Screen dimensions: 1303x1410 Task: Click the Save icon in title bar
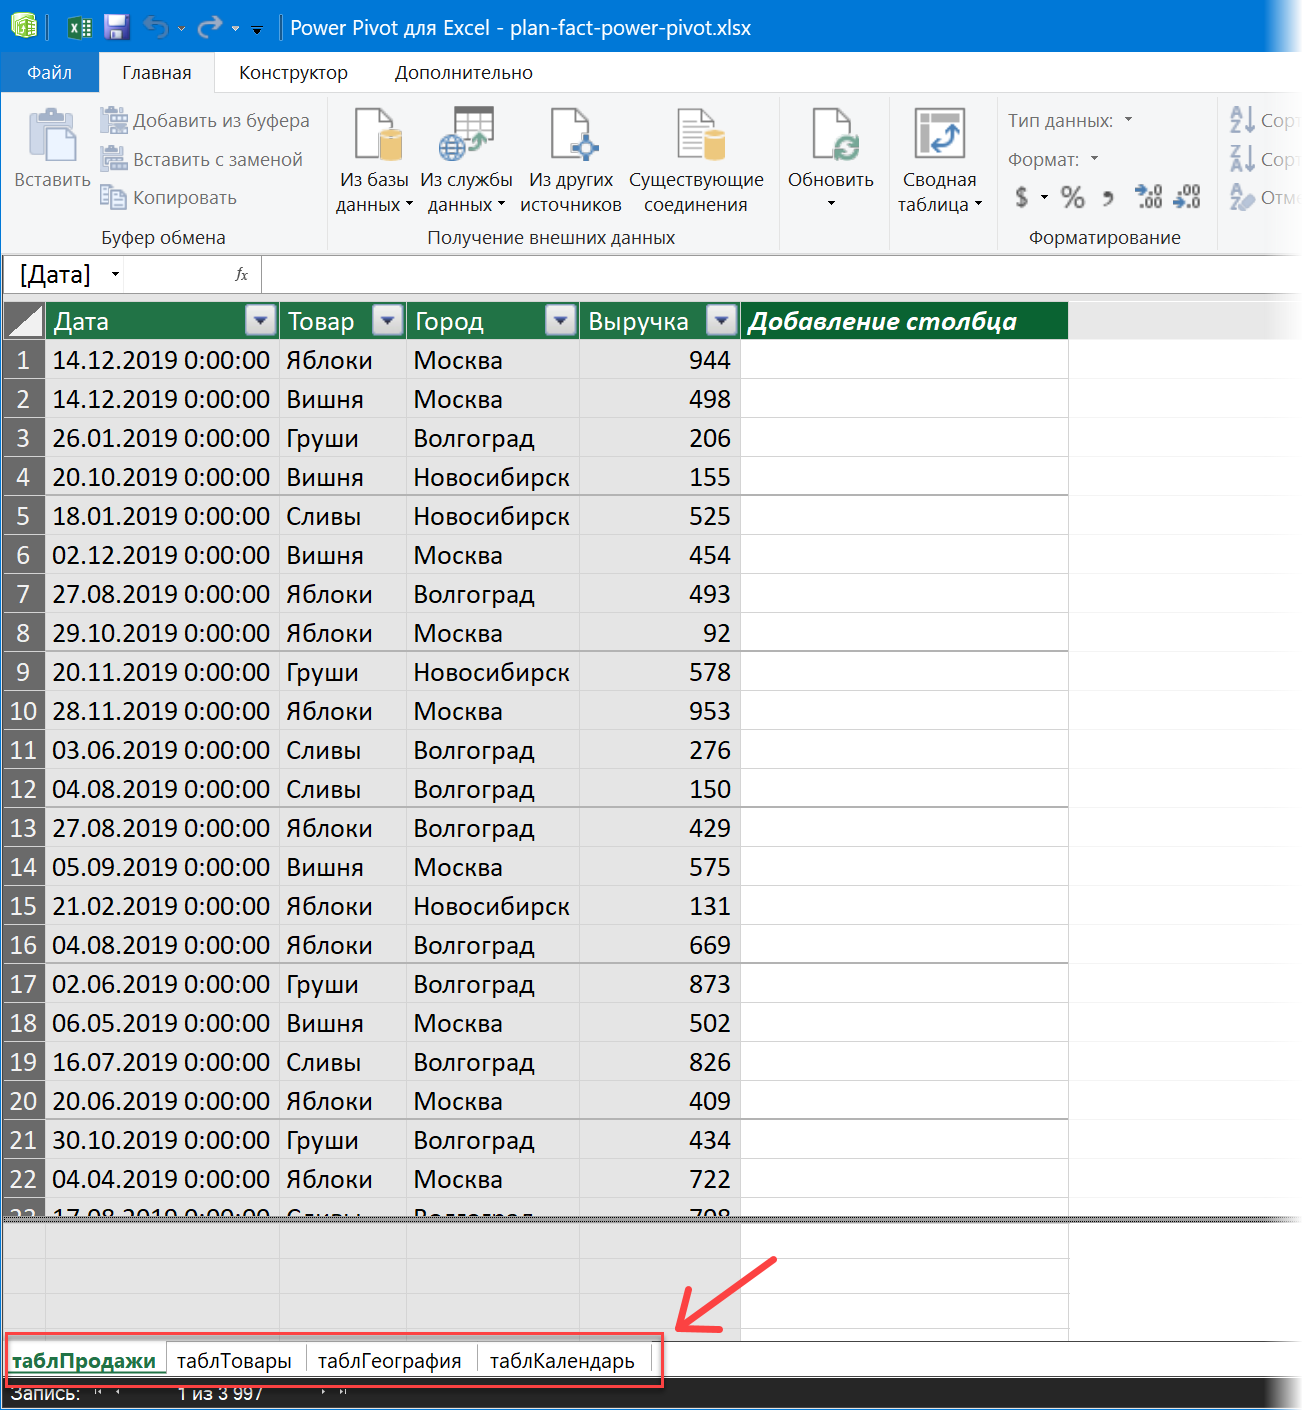117,27
